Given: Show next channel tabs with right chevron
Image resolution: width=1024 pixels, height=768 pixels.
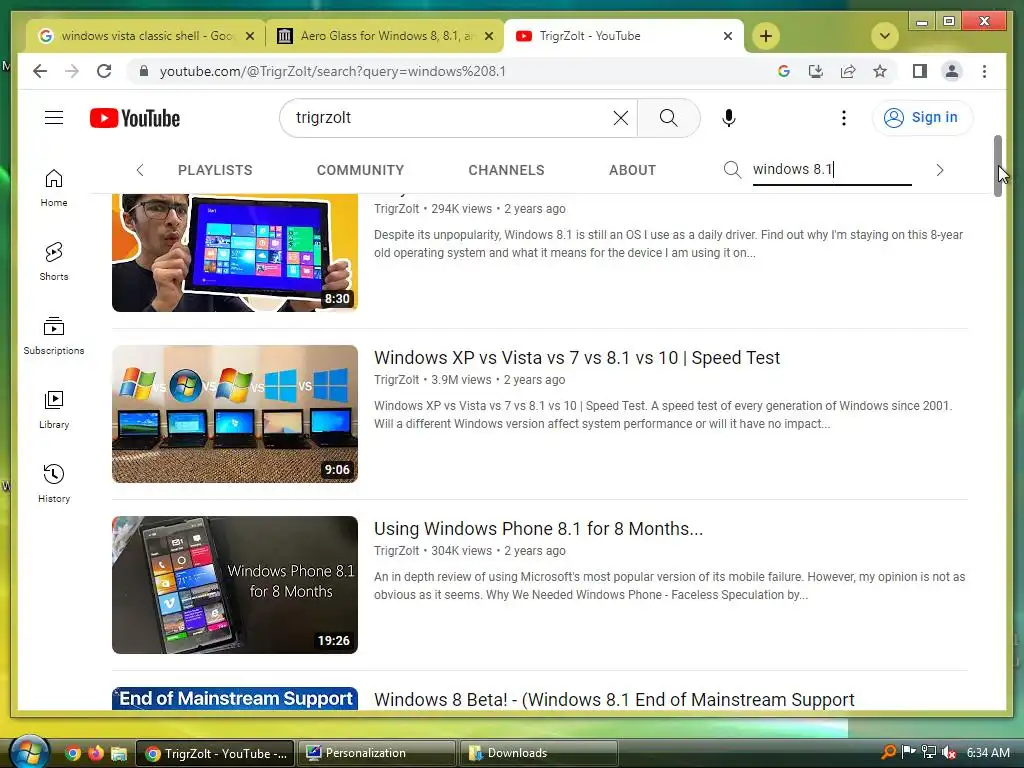Looking at the screenshot, I should point(940,170).
